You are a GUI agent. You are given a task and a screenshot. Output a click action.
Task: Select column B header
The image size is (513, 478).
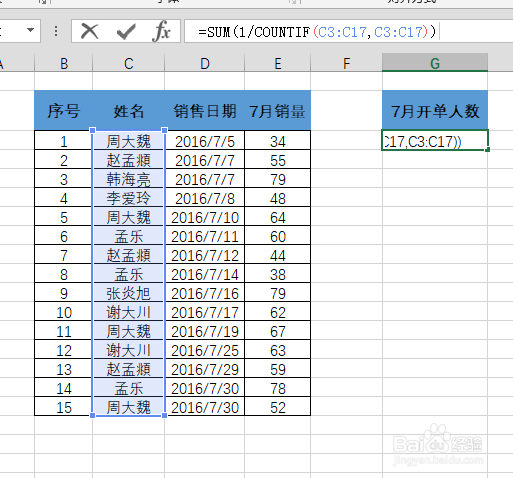pos(64,63)
